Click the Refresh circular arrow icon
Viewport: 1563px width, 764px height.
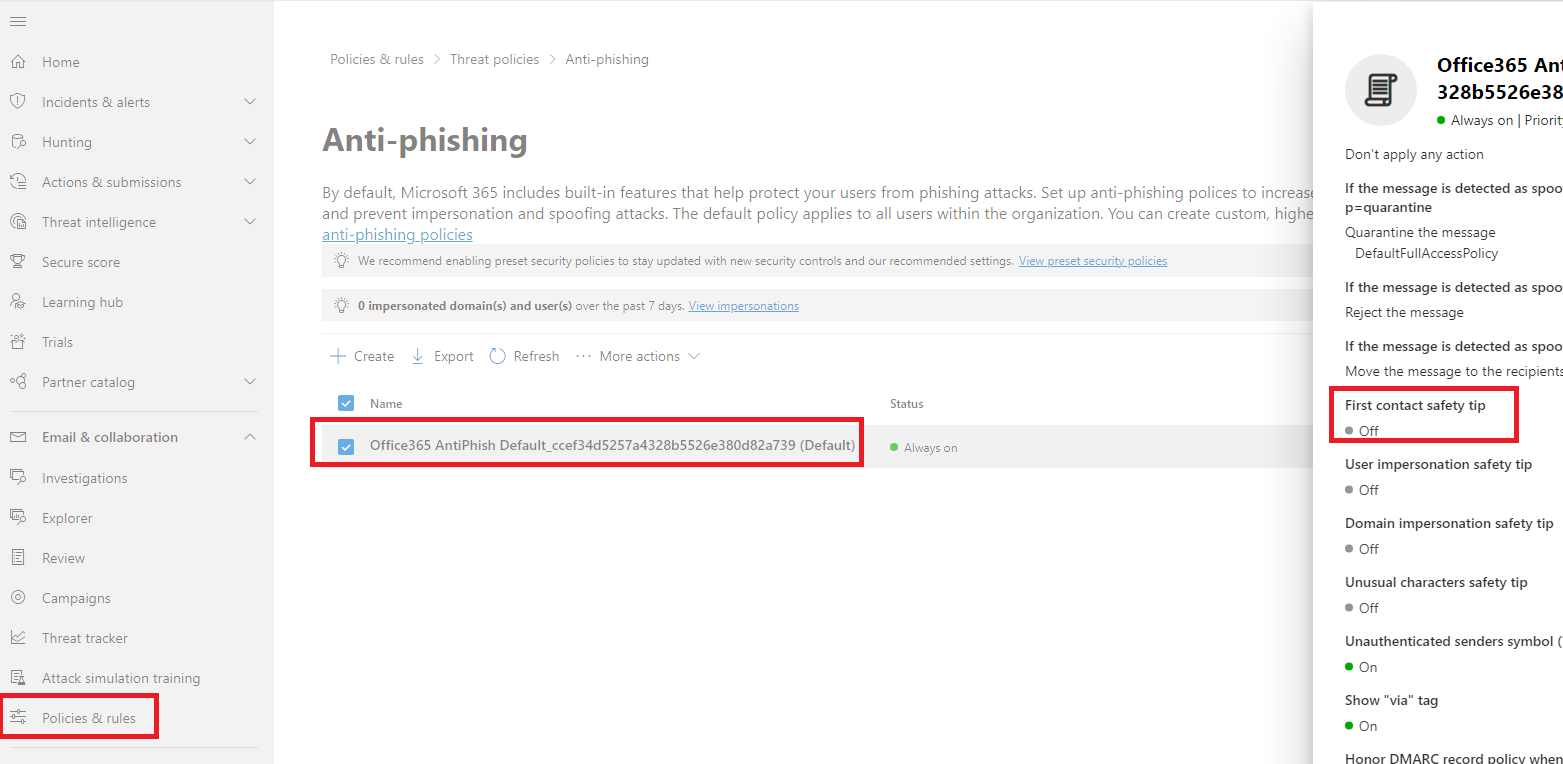pos(497,356)
